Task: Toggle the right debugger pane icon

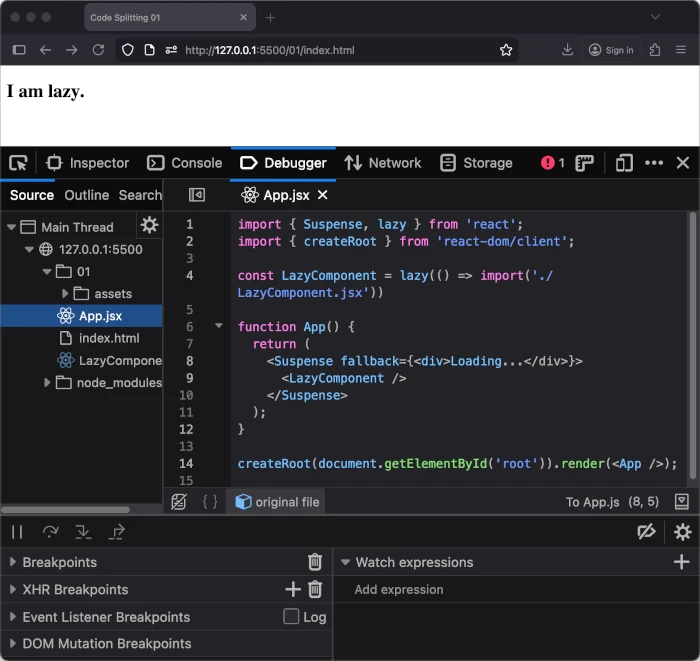Action: 681,502
